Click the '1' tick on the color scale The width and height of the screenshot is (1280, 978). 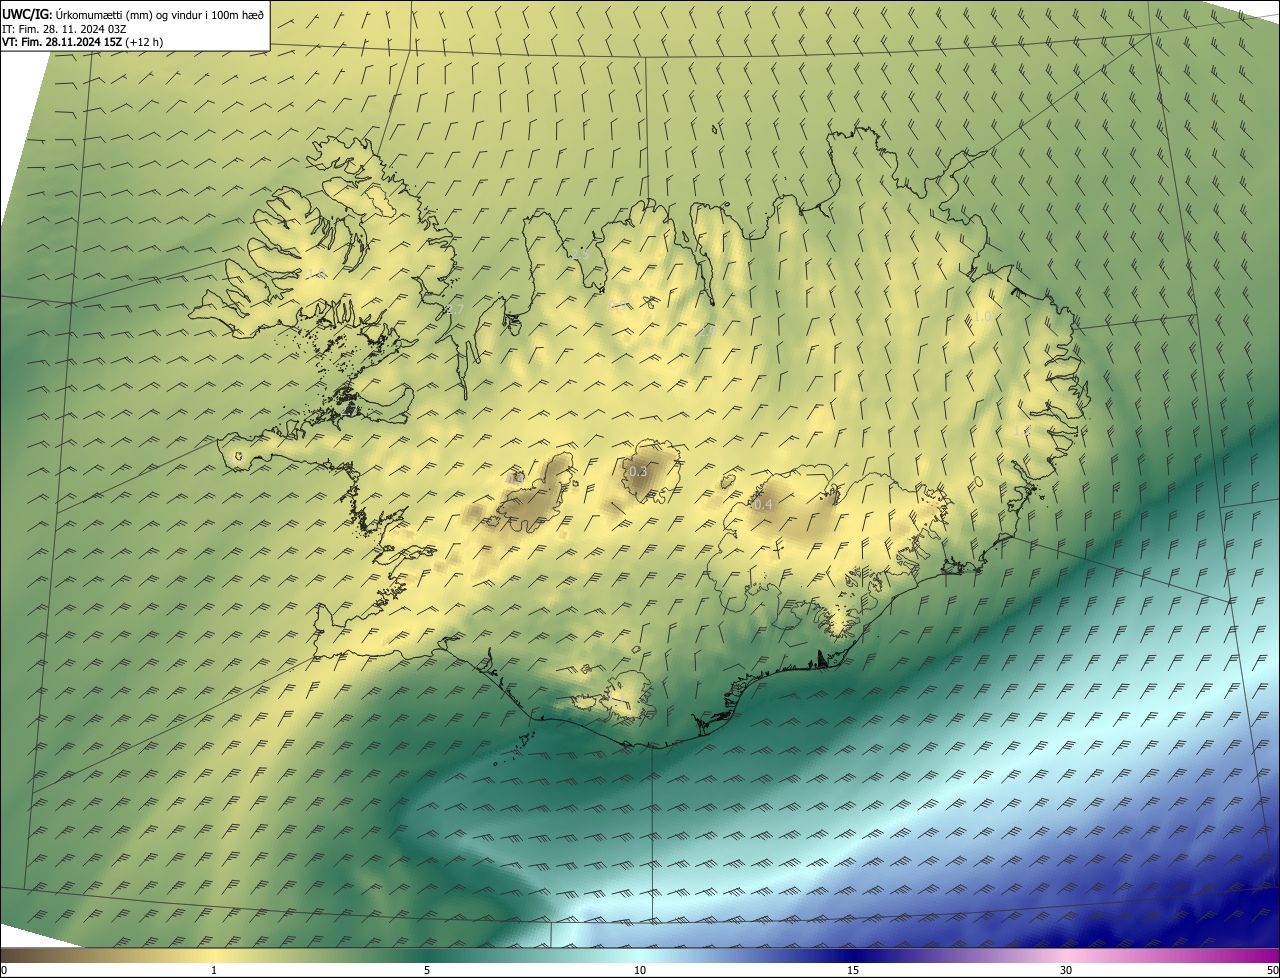point(214,970)
